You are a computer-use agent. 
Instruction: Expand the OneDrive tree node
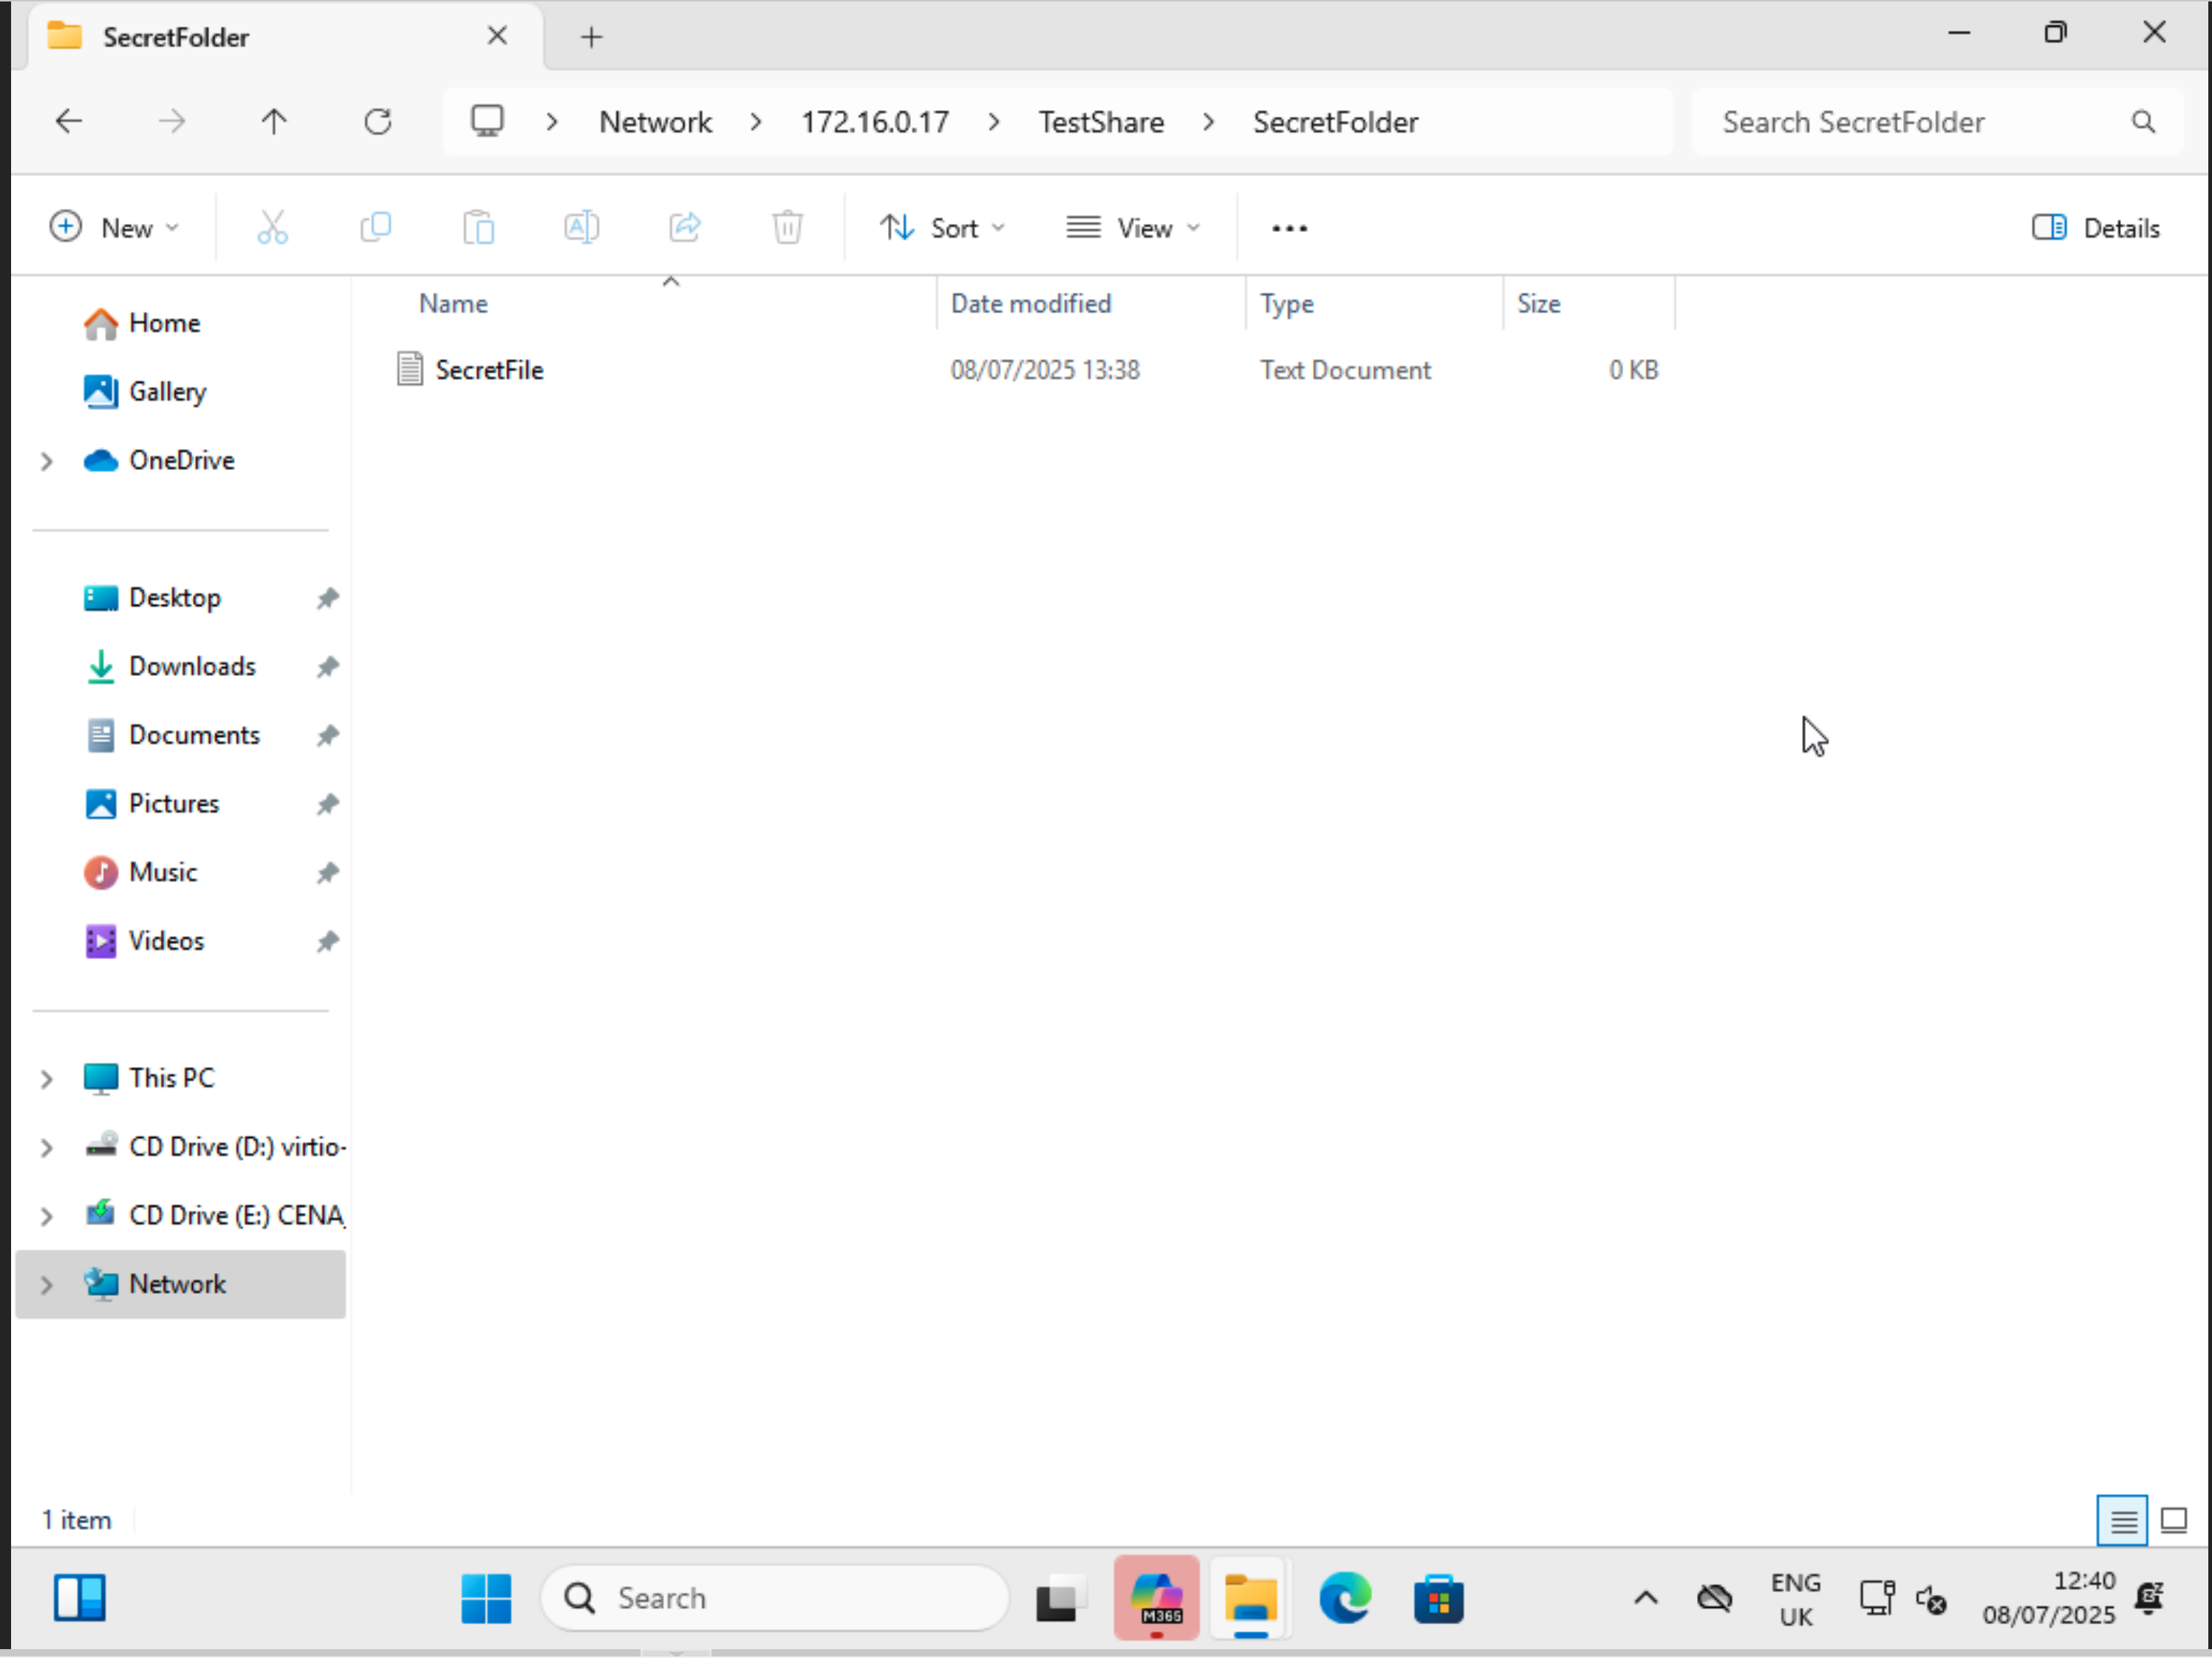click(46, 461)
